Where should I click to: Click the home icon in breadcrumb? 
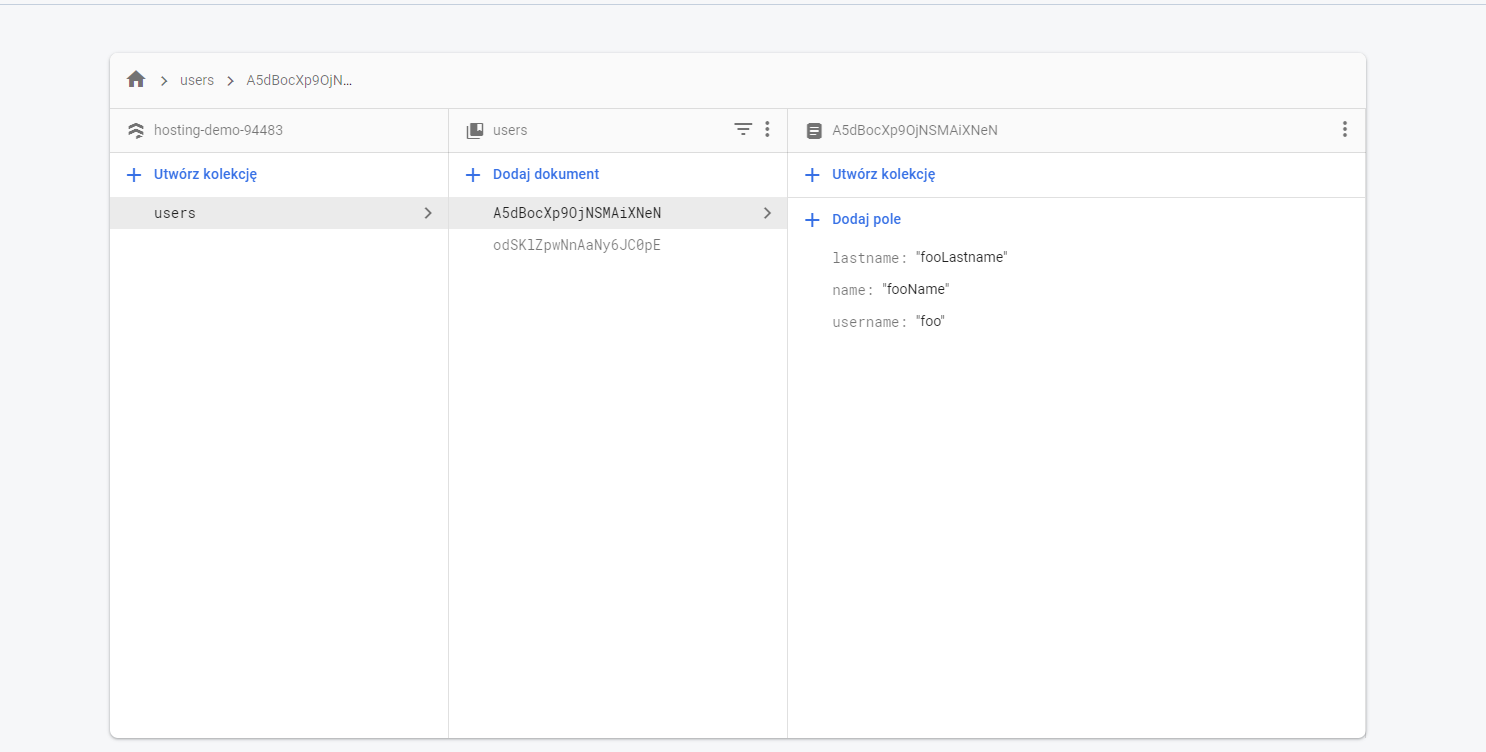pos(136,80)
